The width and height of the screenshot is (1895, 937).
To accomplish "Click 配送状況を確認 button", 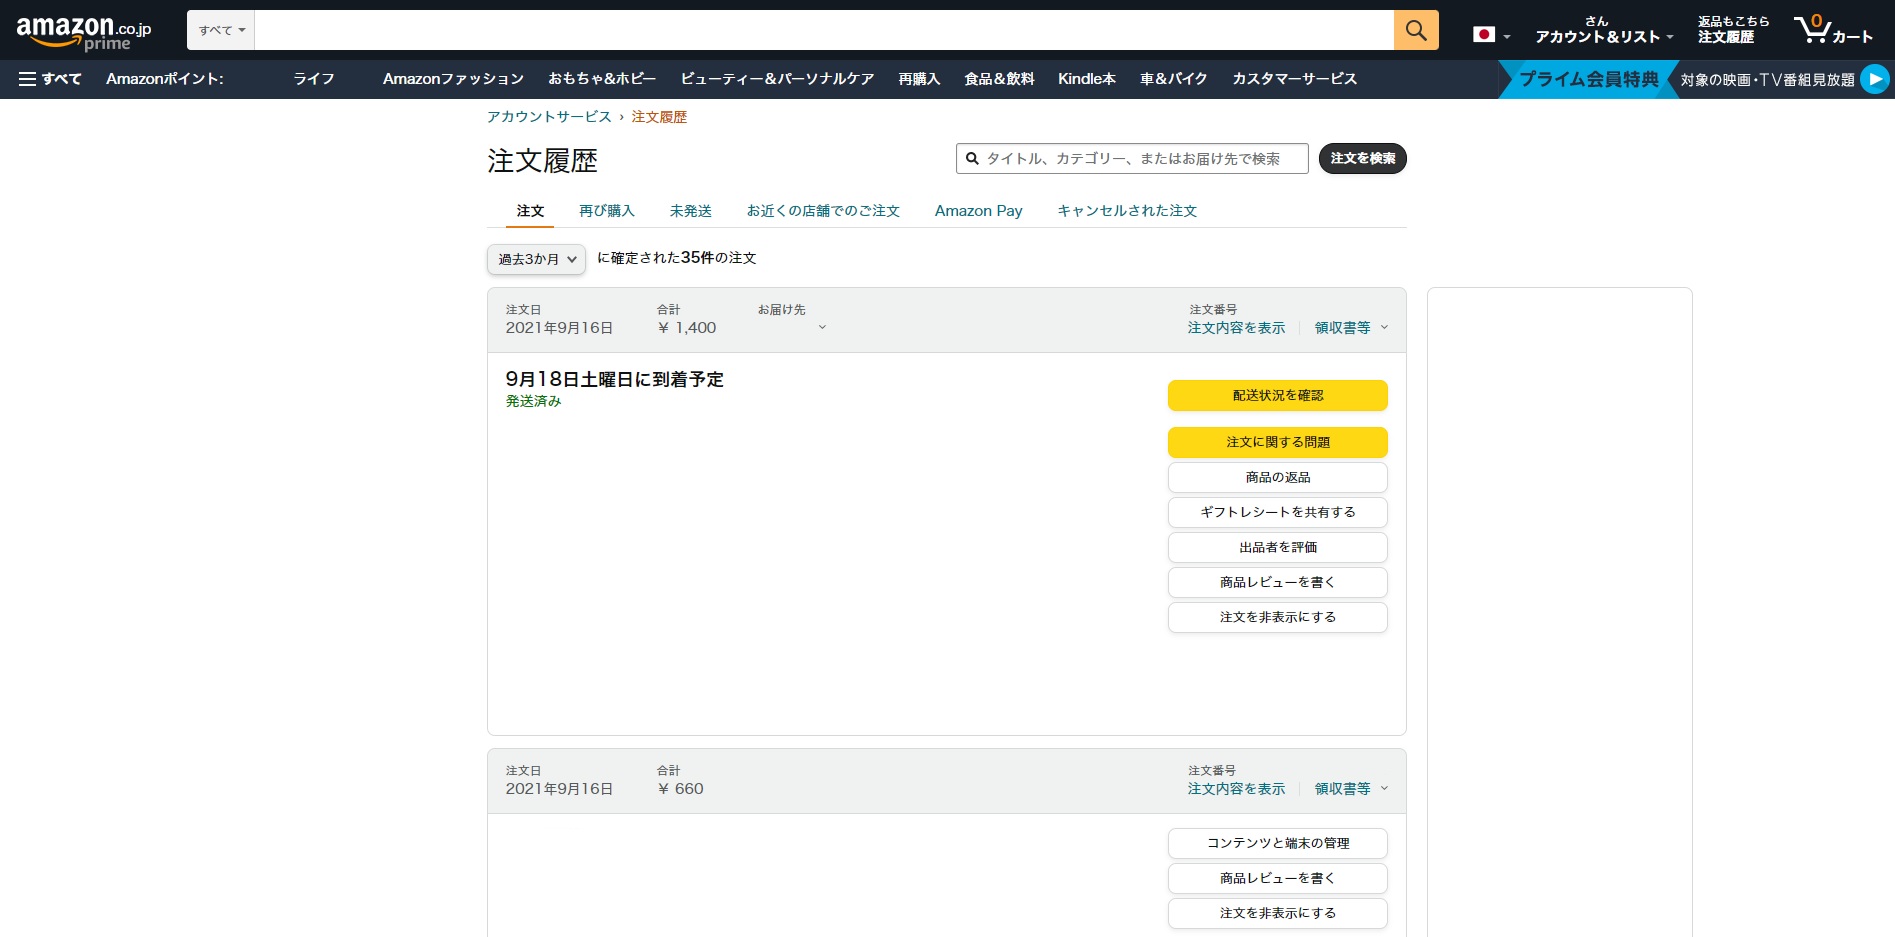I will click(x=1277, y=396).
